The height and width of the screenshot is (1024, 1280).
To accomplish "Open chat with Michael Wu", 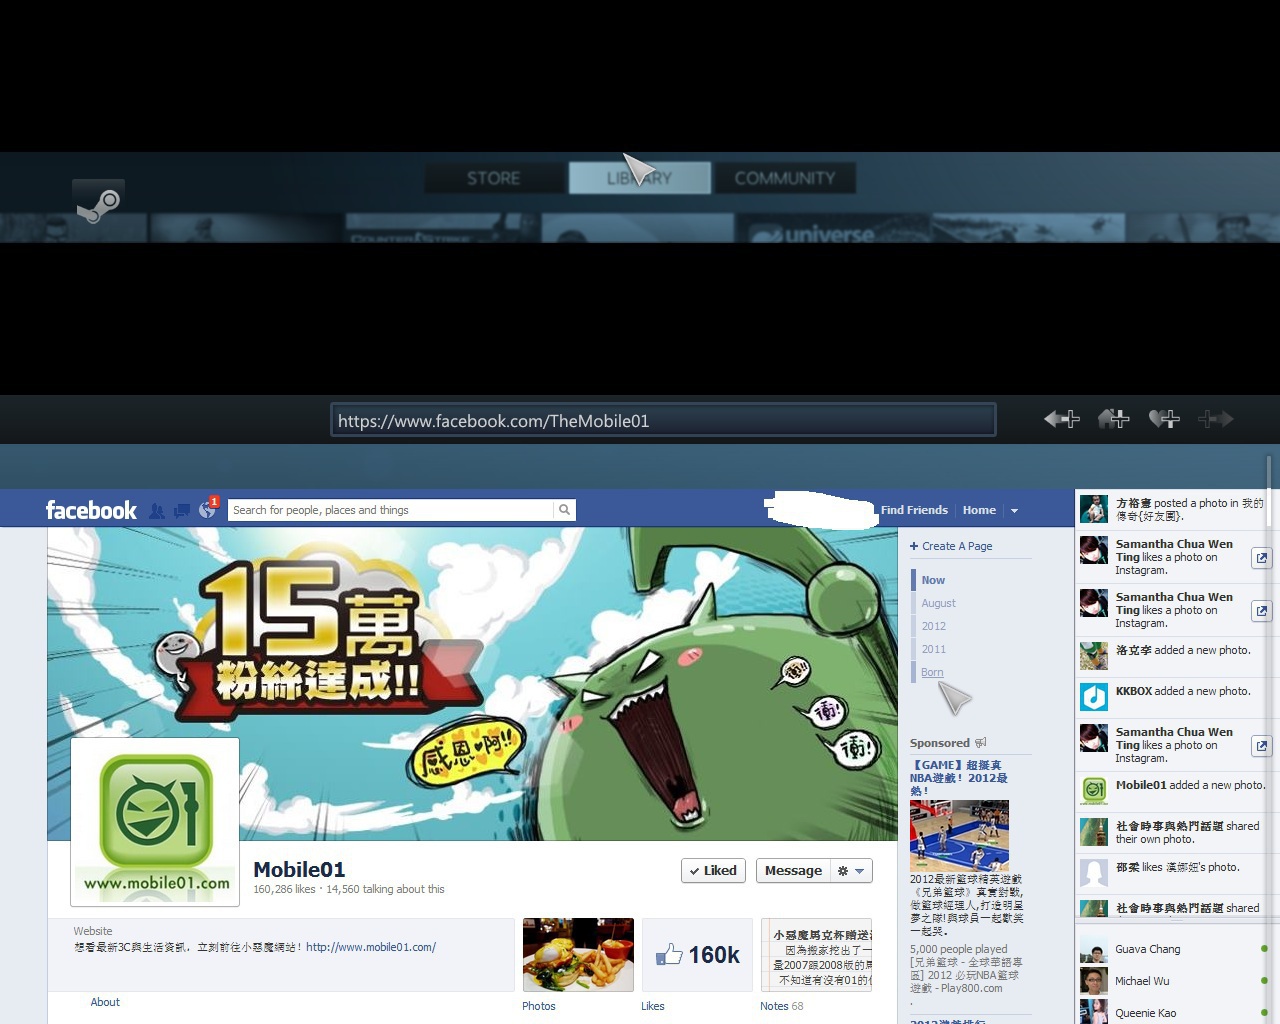I will tap(1175, 981).
